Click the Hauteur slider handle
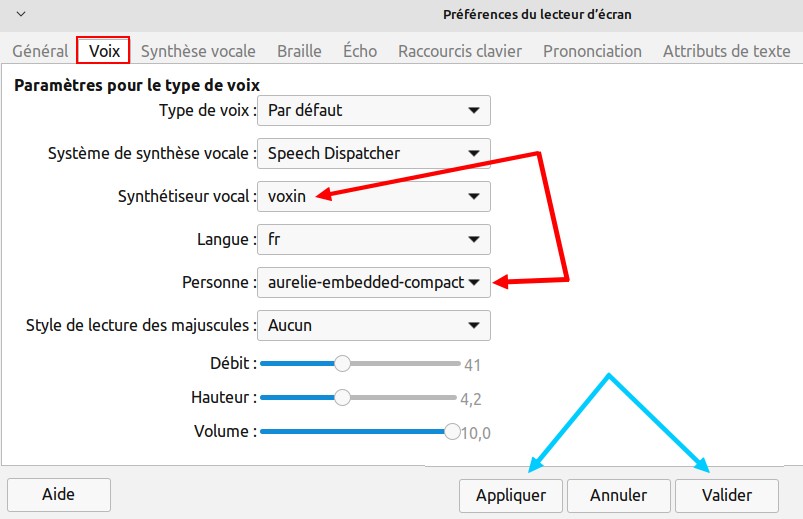The image size is (803, 519). click(342, 397)
